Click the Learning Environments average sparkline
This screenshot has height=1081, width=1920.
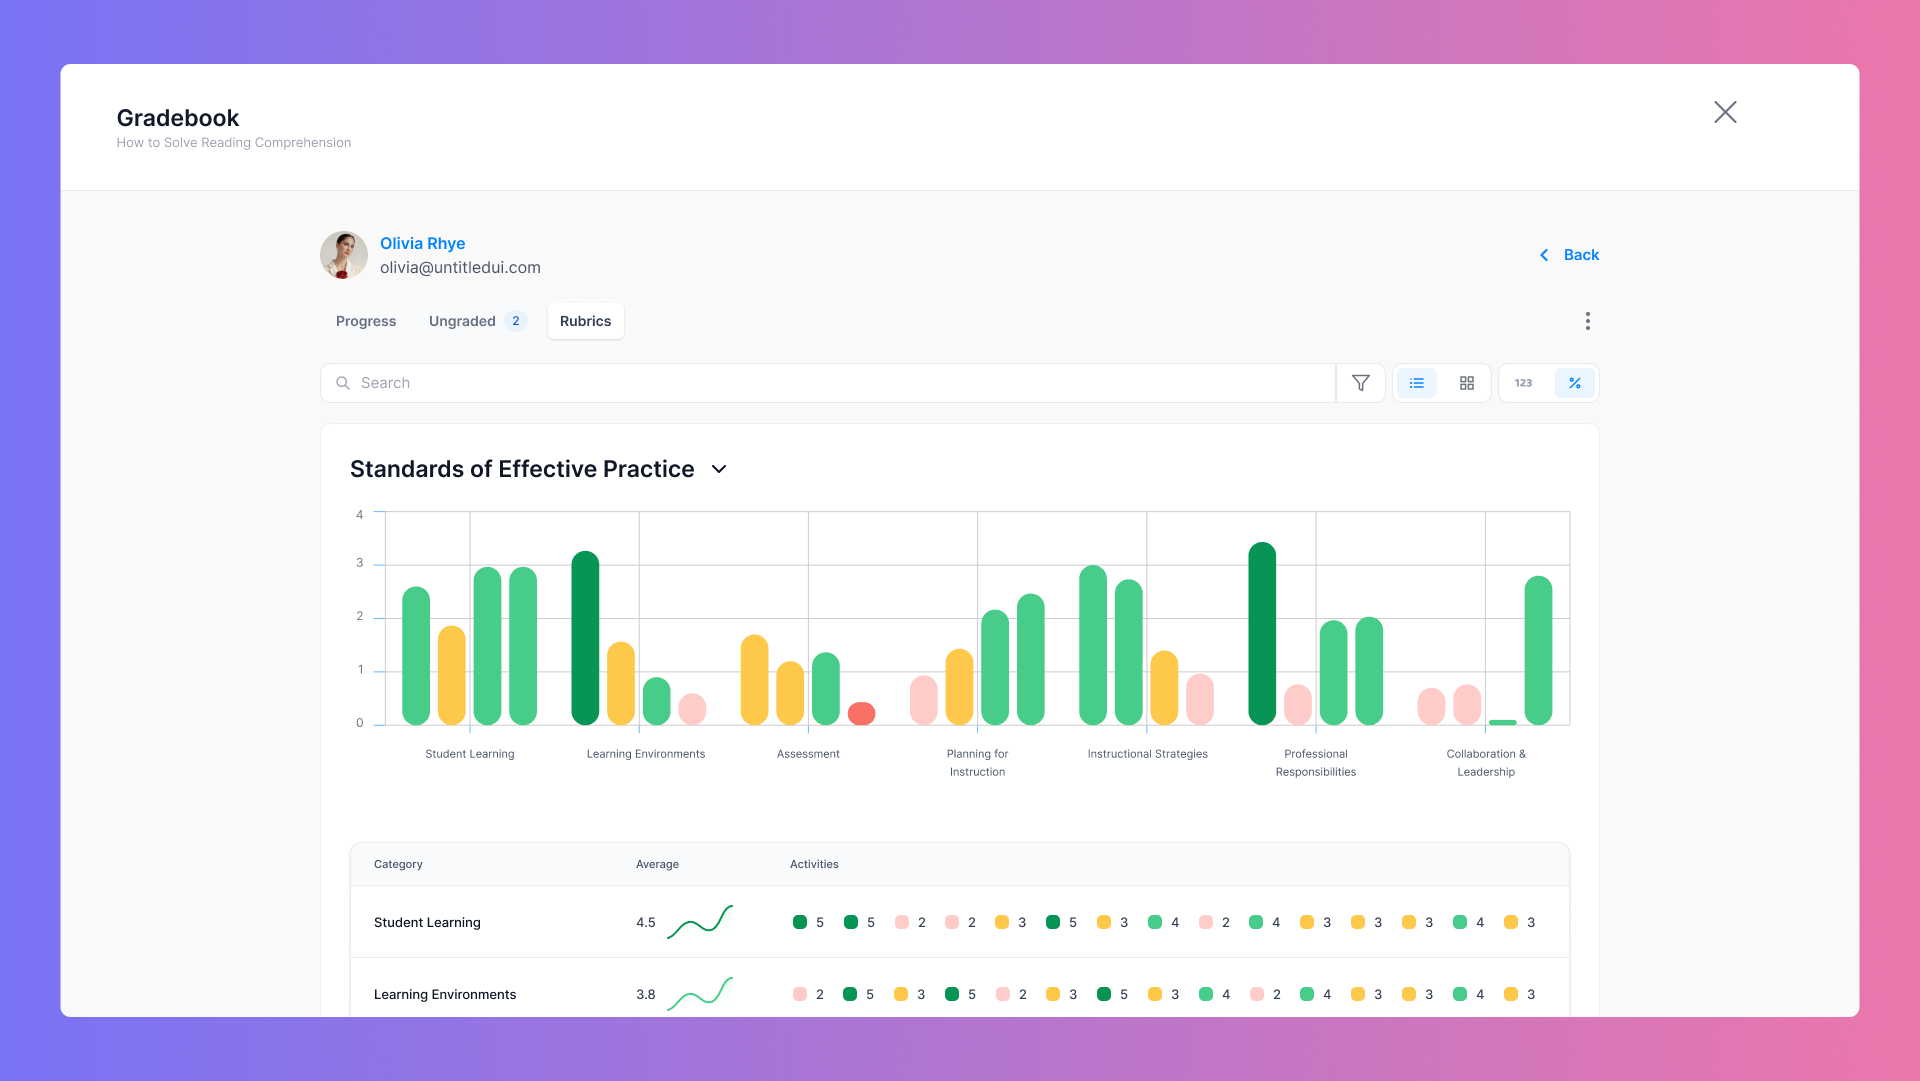pos(700,994)
